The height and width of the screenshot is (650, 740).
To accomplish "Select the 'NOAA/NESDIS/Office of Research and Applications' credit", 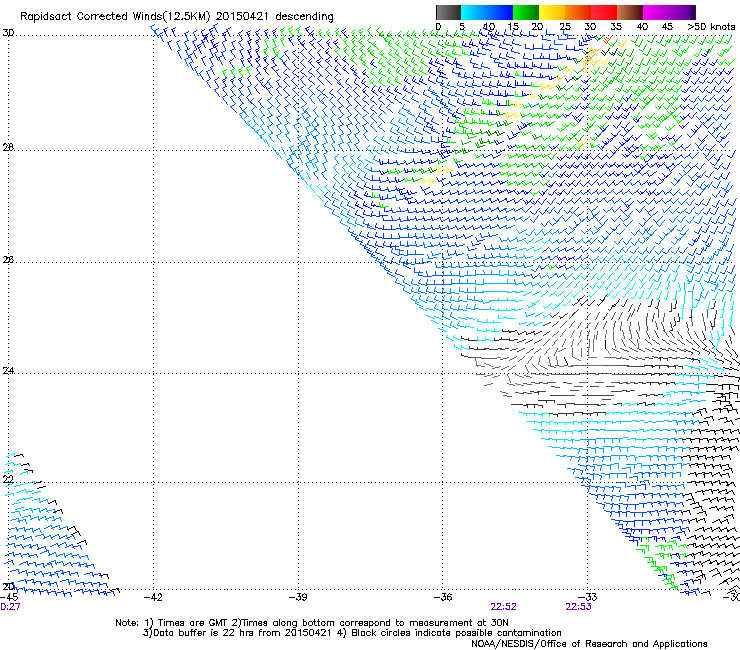I will [x=589, y=644].
